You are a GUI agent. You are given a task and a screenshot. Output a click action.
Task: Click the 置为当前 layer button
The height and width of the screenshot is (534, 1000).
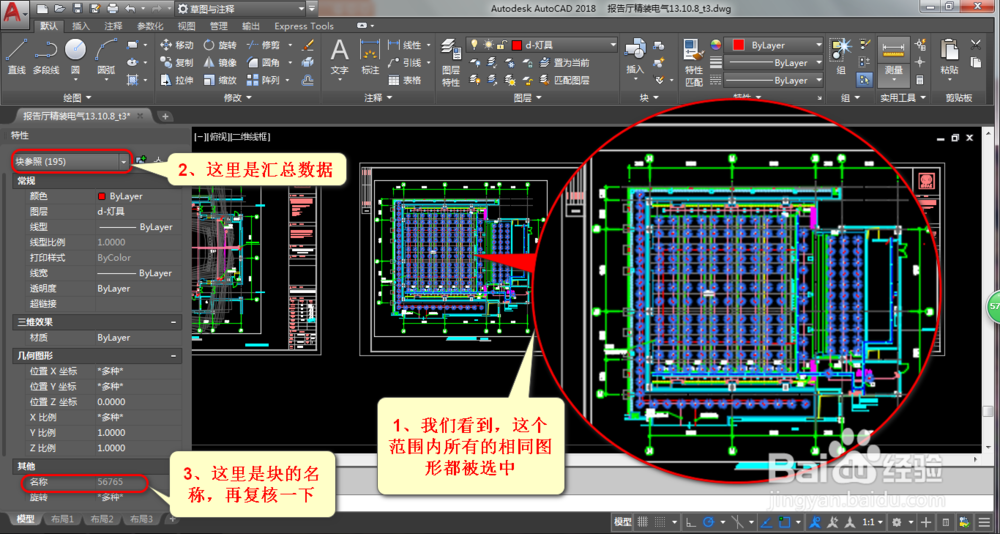click(x=564, y=63)
